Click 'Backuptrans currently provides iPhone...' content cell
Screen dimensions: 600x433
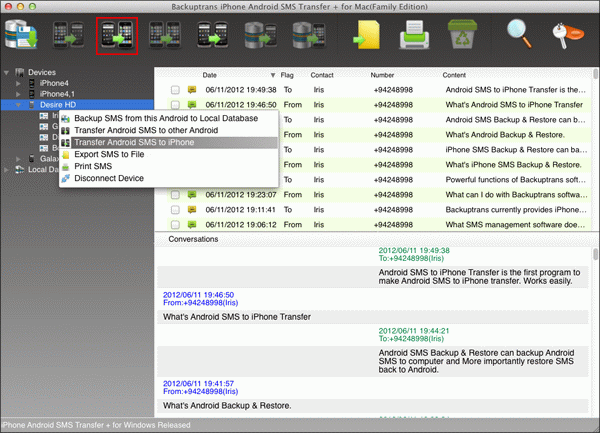click(x=515, y=210)
